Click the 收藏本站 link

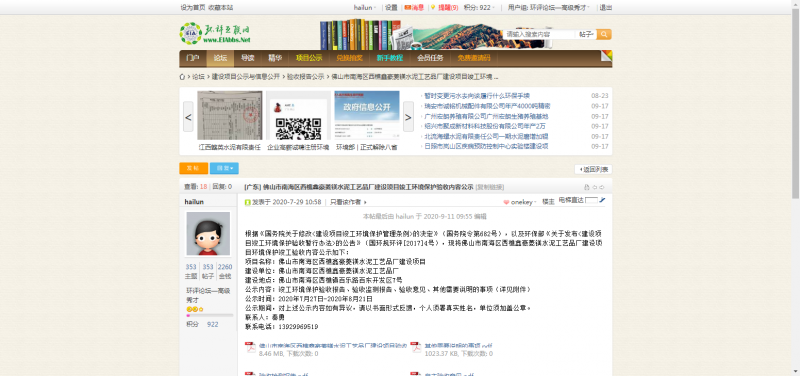coord(221,8)
